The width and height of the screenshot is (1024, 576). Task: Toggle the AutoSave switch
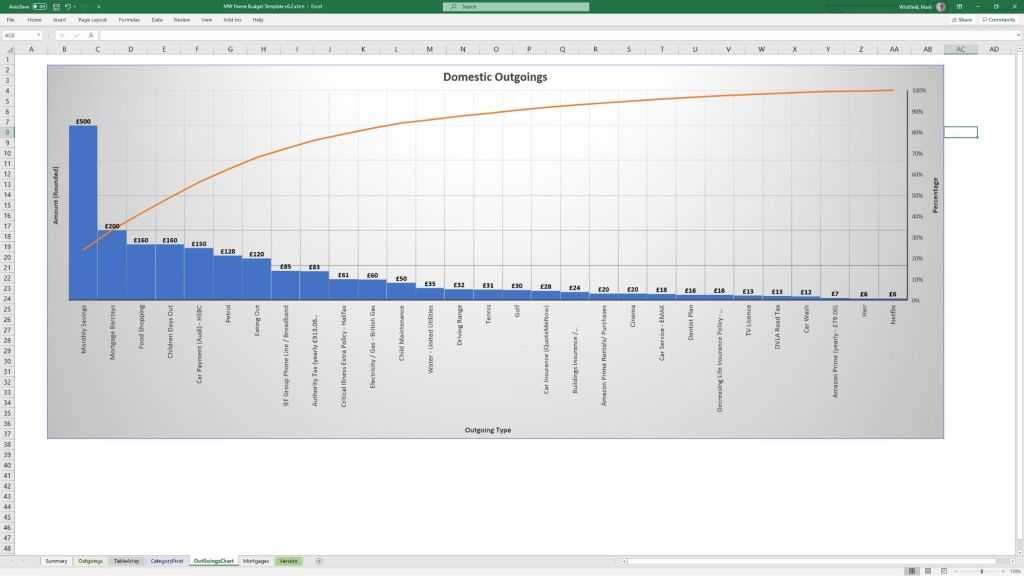tap(40, 6)
